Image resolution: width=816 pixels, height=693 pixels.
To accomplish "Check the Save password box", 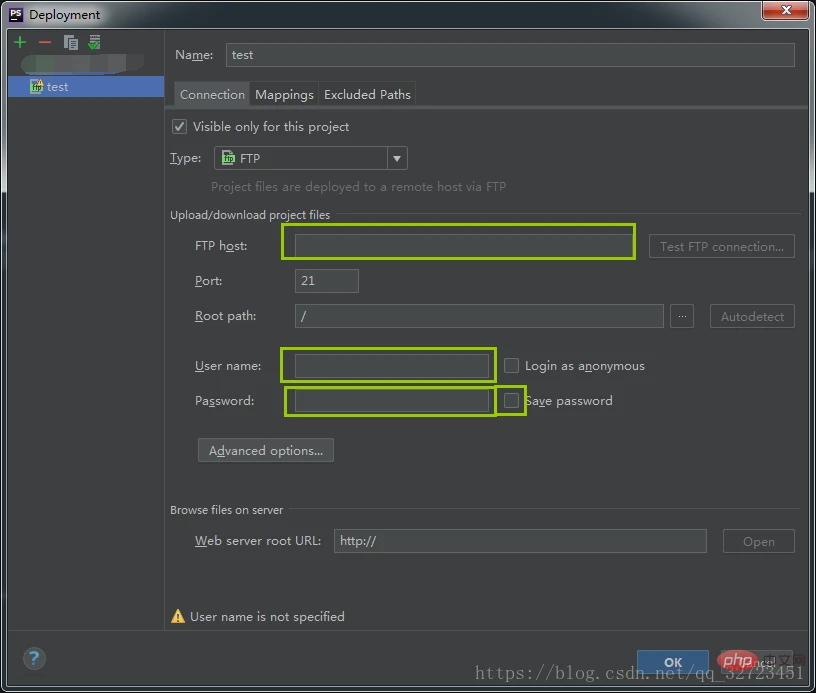I will pos(511,401).
